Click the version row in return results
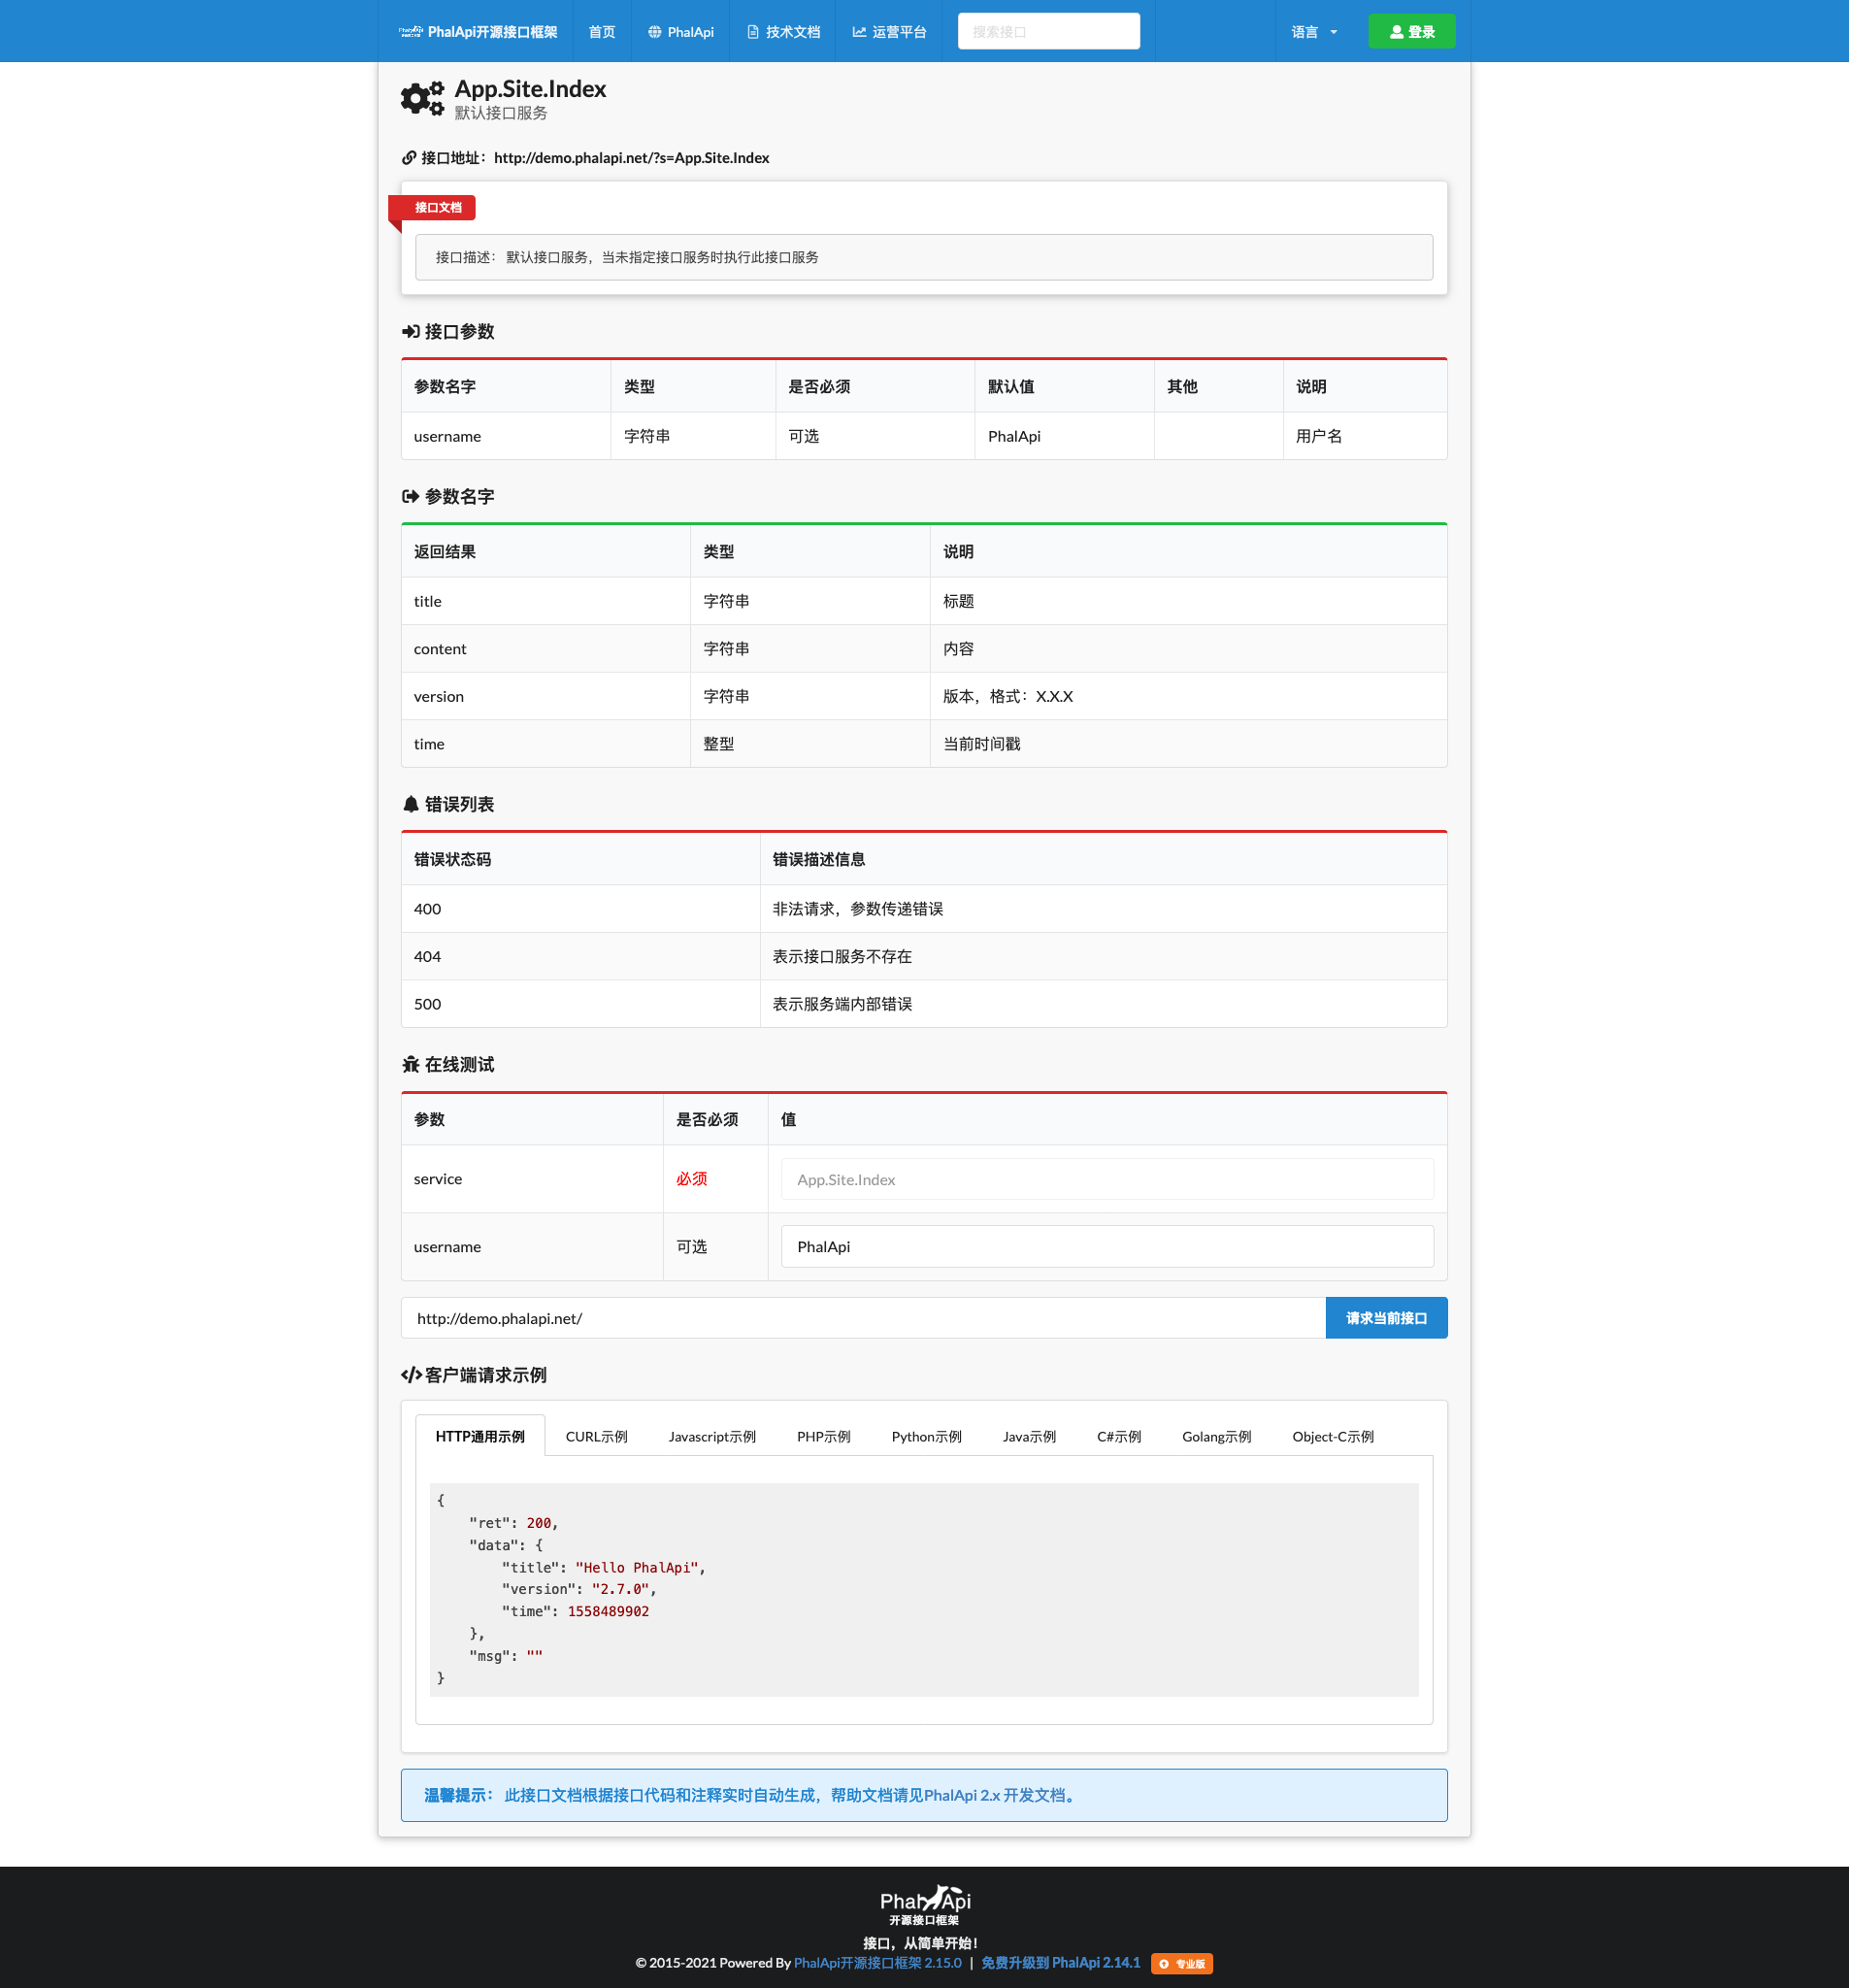The width and height of the screenshot is (1849, 1988). [x=924, y=696]
